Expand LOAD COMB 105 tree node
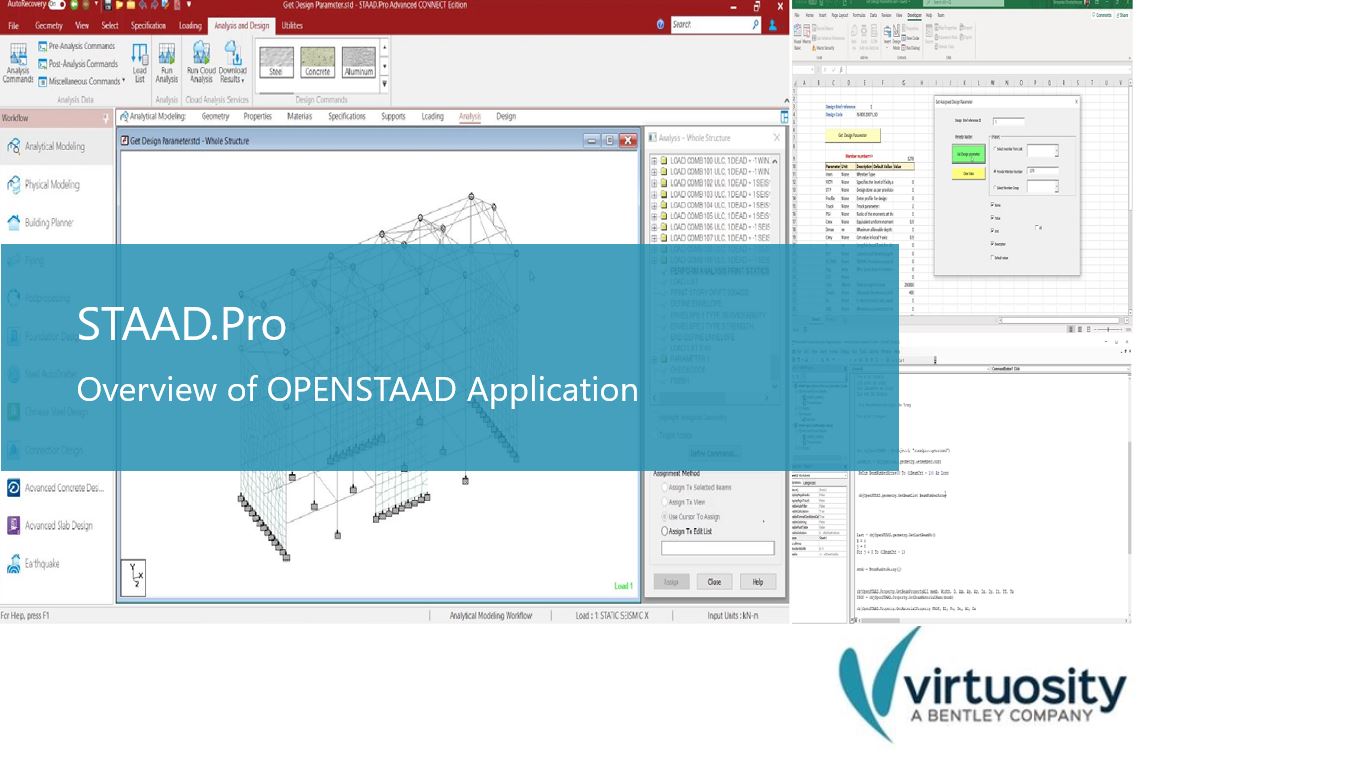1370x769 pixels. coord(655,216)
